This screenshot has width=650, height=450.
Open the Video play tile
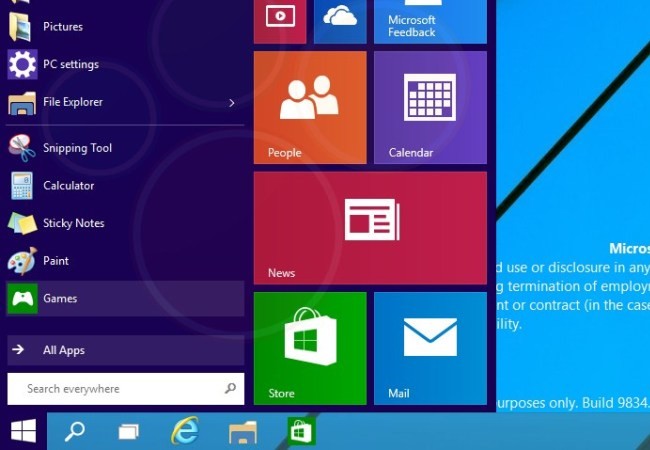pos(280,22)
